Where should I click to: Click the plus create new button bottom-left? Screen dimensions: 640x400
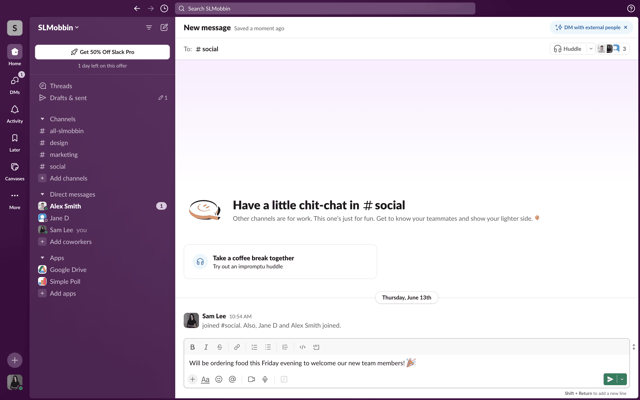click(x=15, y=360)
